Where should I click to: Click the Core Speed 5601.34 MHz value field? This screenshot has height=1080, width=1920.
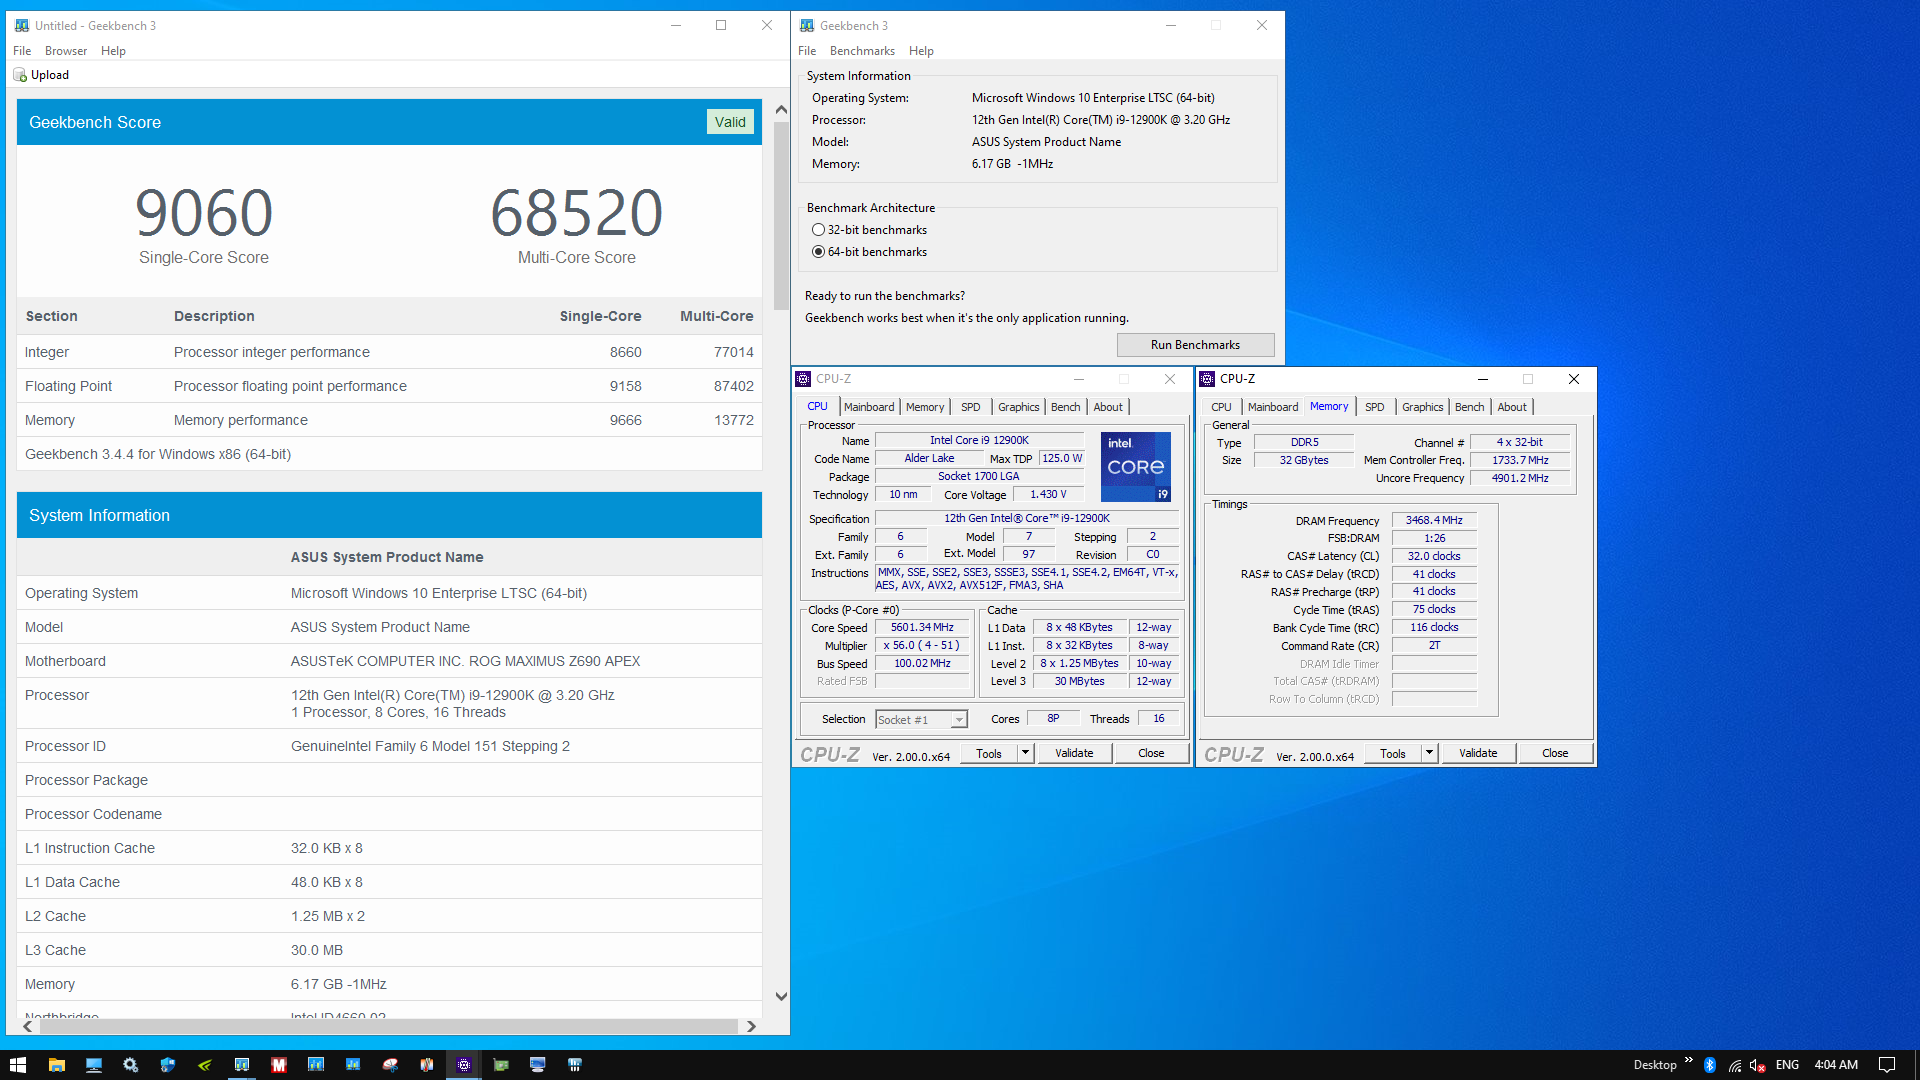pos(922,628)
